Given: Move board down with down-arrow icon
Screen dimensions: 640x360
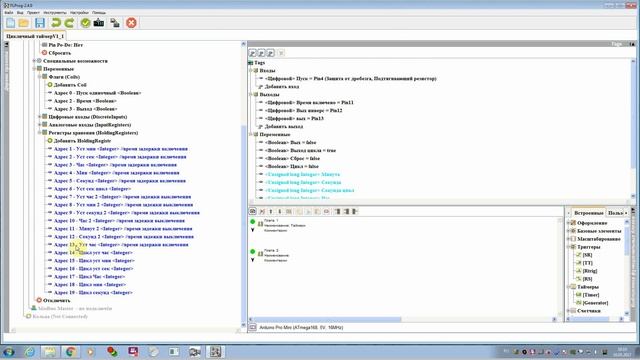Looking at the screenshot, I should point(280,211).
